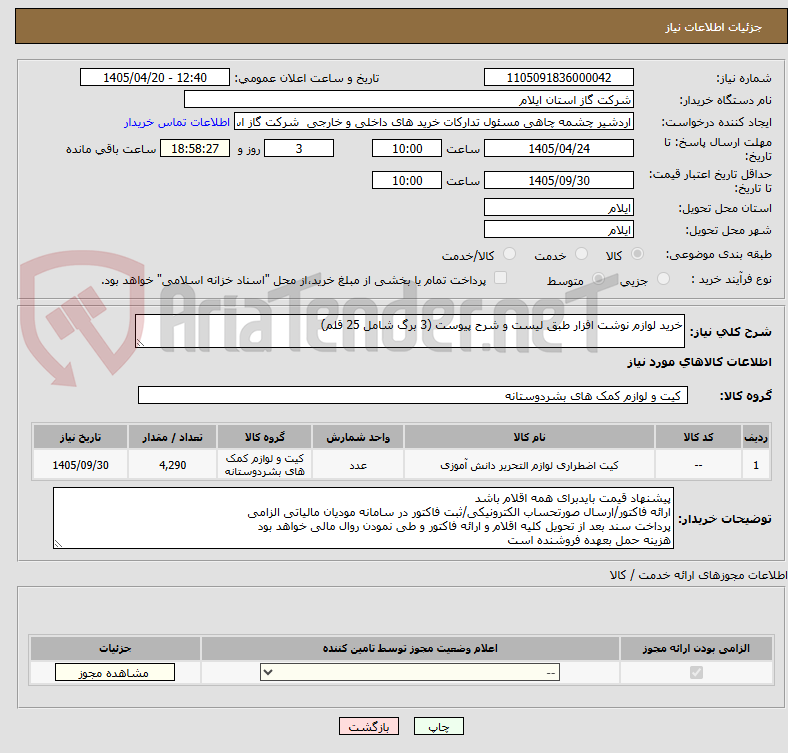Click the گروه کالا field
788x753 pixels.
413,395
